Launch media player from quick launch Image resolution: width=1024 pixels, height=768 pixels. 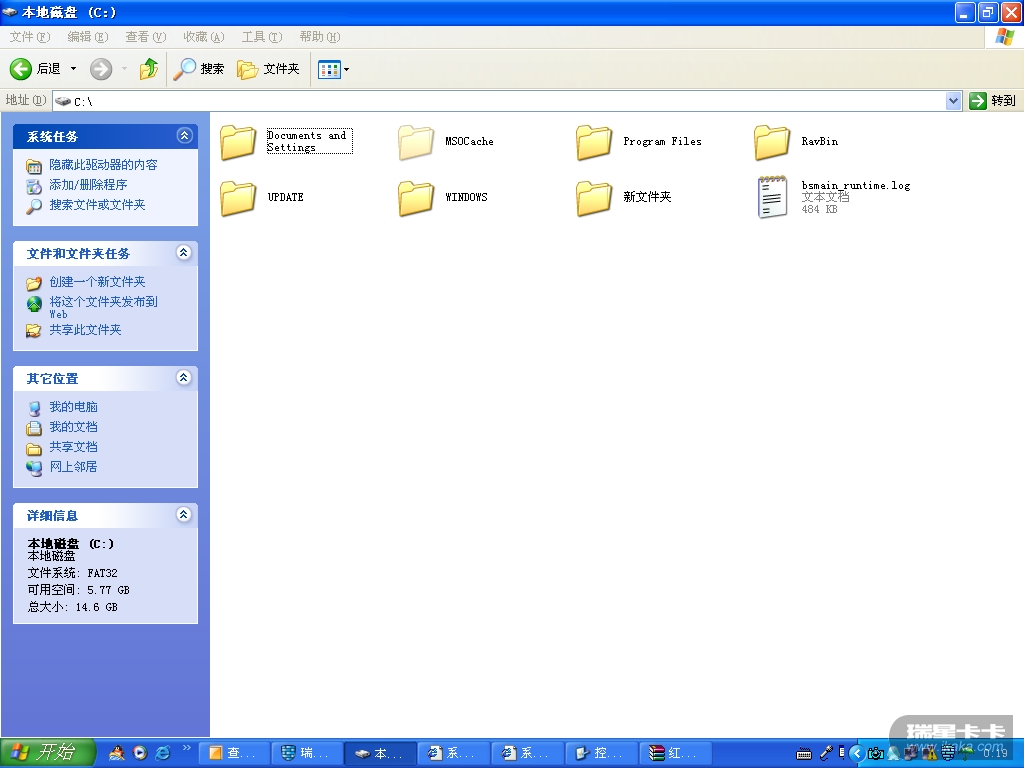[x=140, y=753]
